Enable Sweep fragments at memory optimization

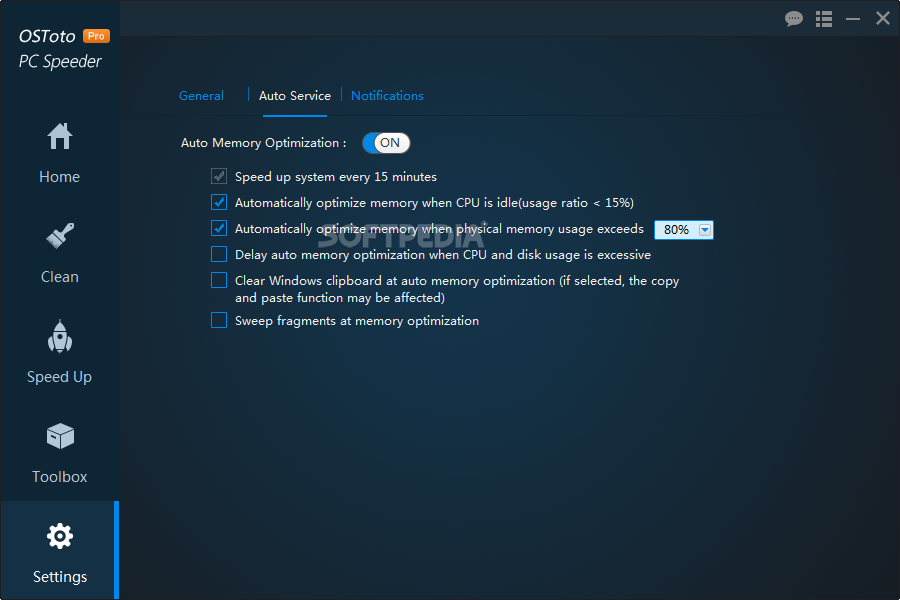pyautogui.click(x=219, y=320)
